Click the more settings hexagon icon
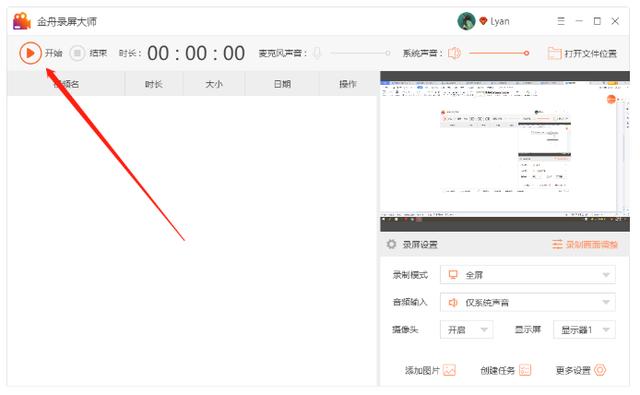 click(600, 370)
